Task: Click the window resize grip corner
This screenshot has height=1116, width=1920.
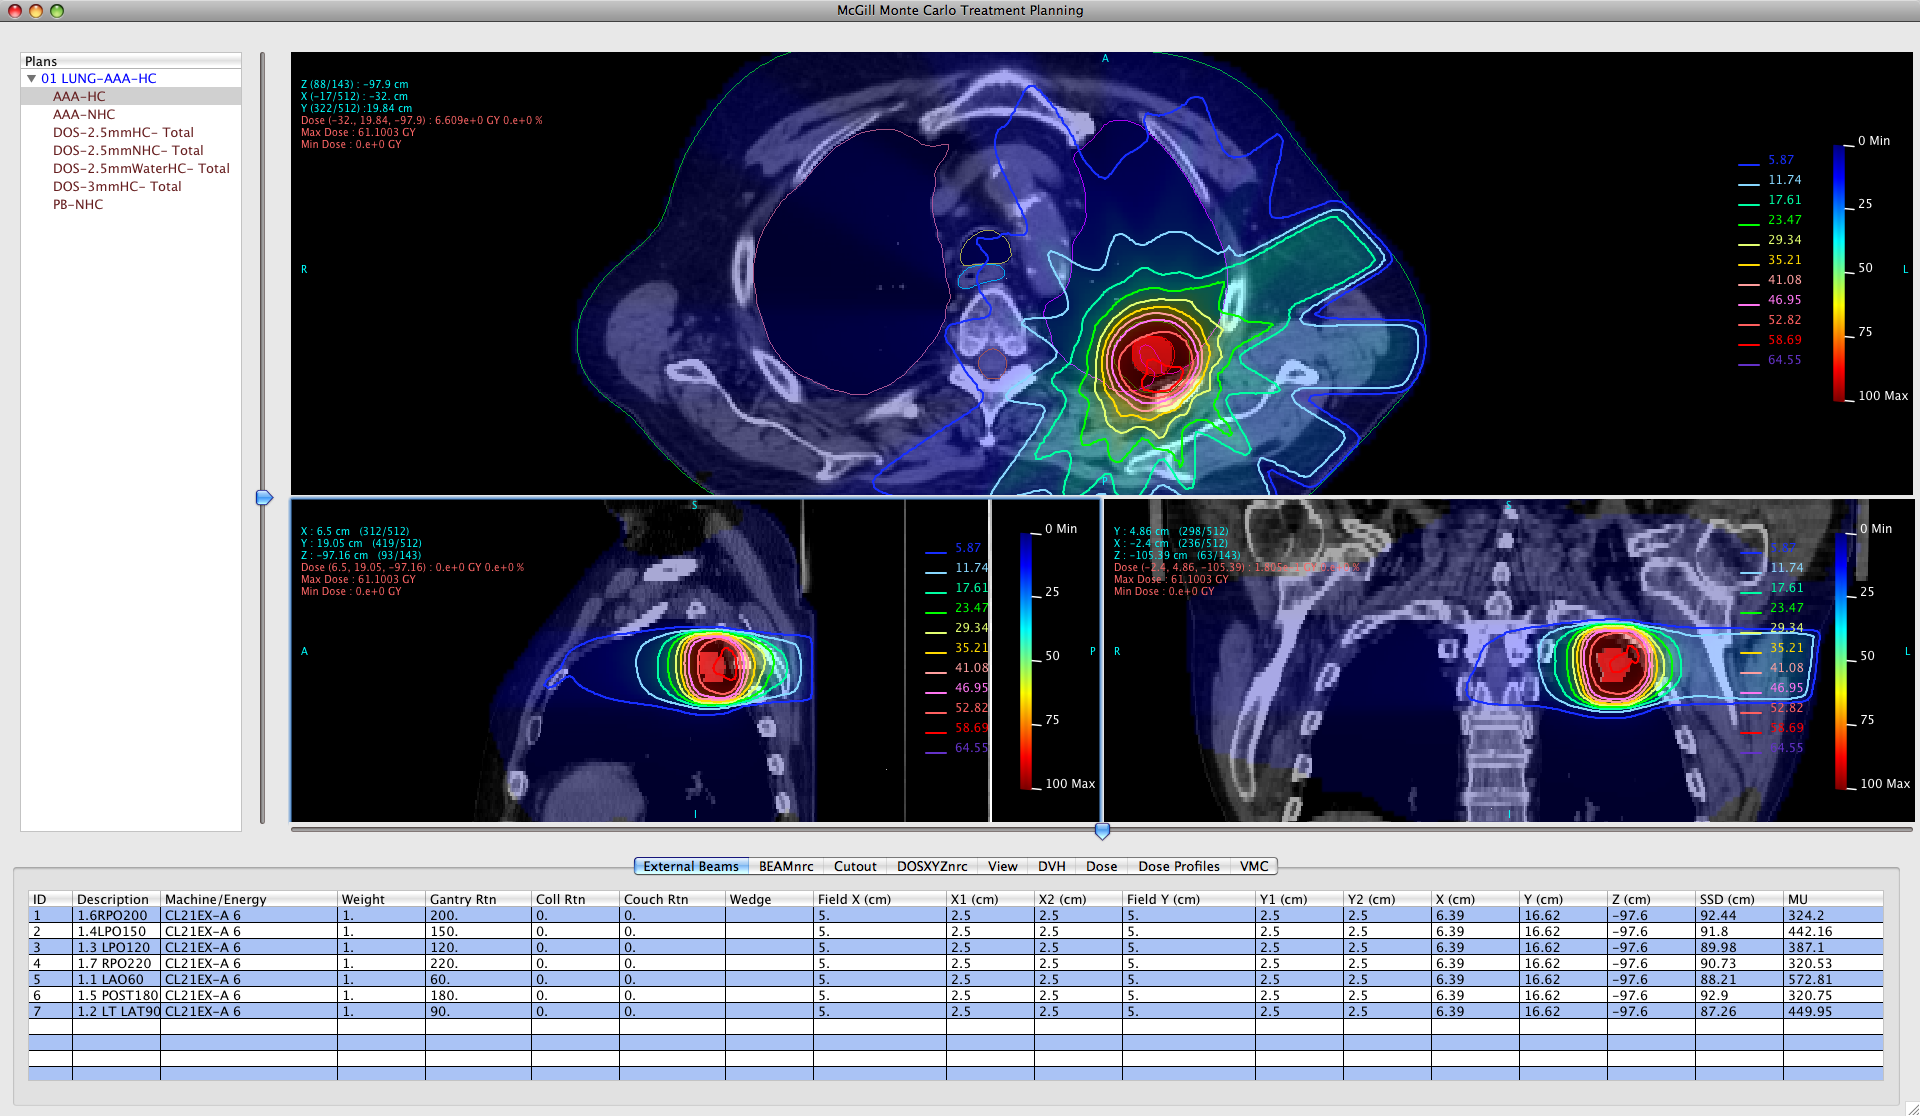Action: (1912, 1108)
